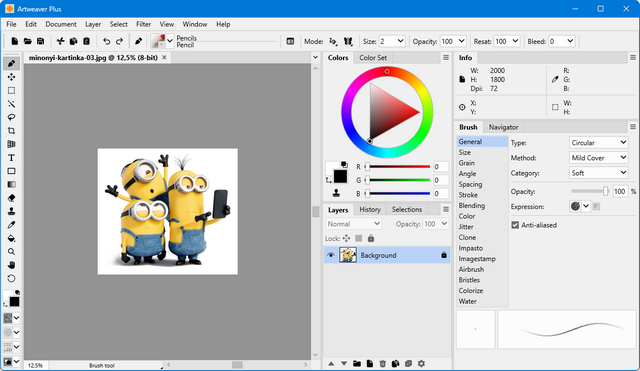Screen dimensions: 640x371
Task: Open the Filter menu
Action: [143, 24]
